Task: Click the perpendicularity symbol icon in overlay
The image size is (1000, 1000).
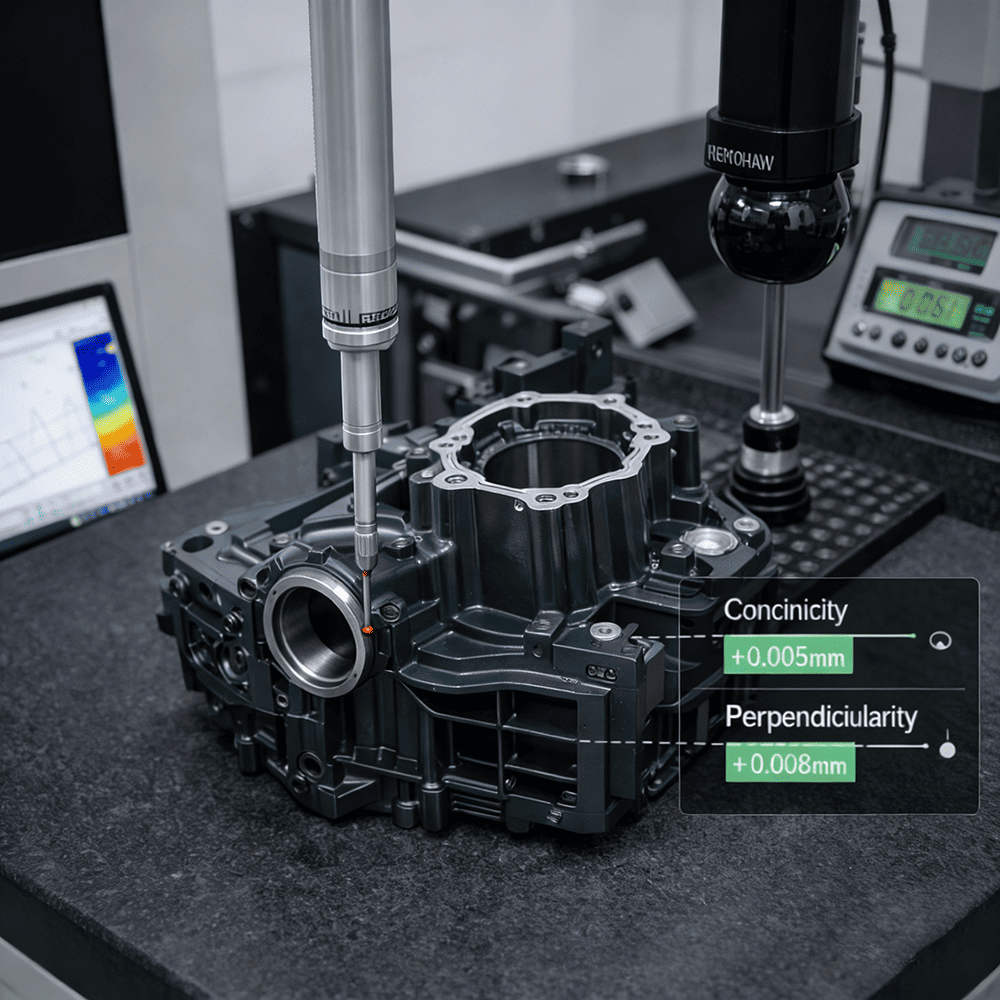Action: [947, 748]
